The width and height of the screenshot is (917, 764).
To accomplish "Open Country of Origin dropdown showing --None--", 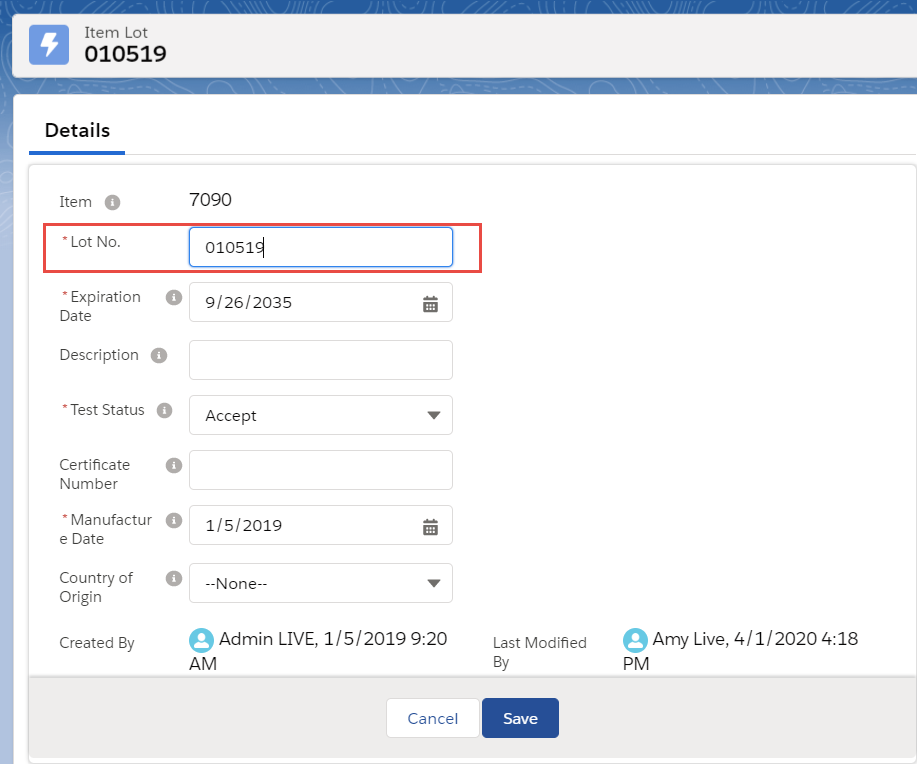I will point(320,583).
